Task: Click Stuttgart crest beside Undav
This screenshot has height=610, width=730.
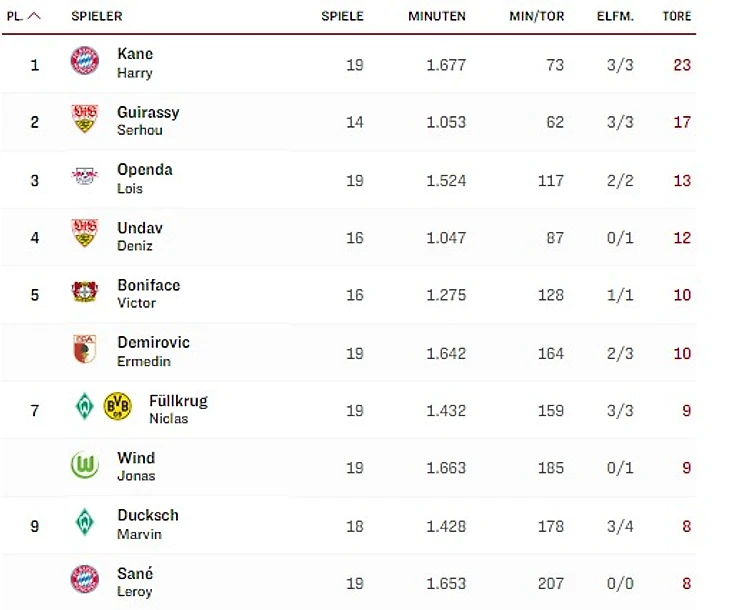Action: click(x=85, y=234)
